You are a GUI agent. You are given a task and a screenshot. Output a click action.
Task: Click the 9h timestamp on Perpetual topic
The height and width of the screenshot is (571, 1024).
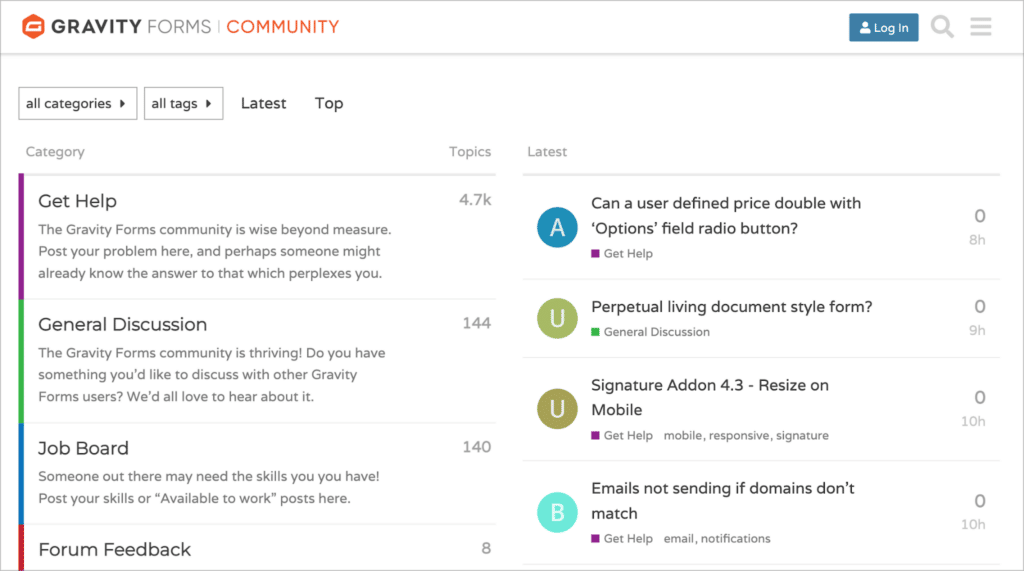(977, 331)
